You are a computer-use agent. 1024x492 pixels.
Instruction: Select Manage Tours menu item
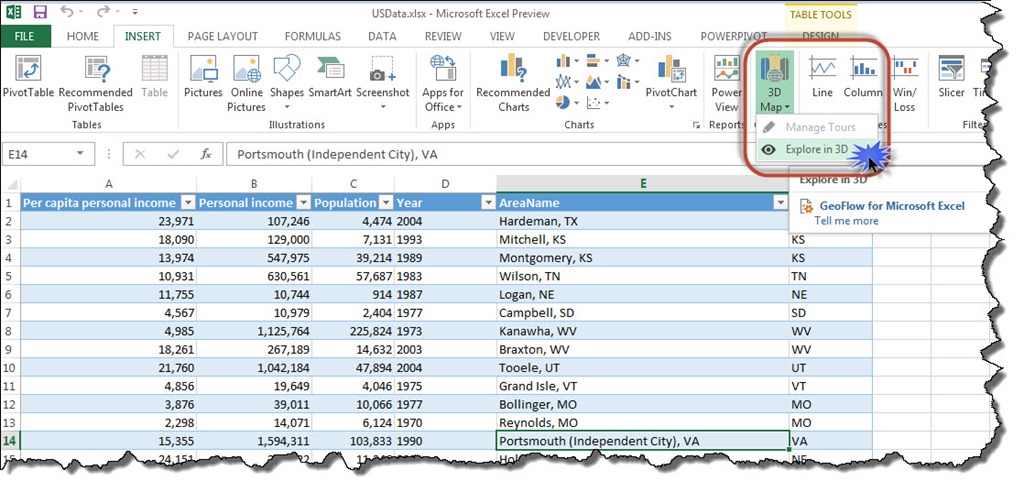point(816,127)
